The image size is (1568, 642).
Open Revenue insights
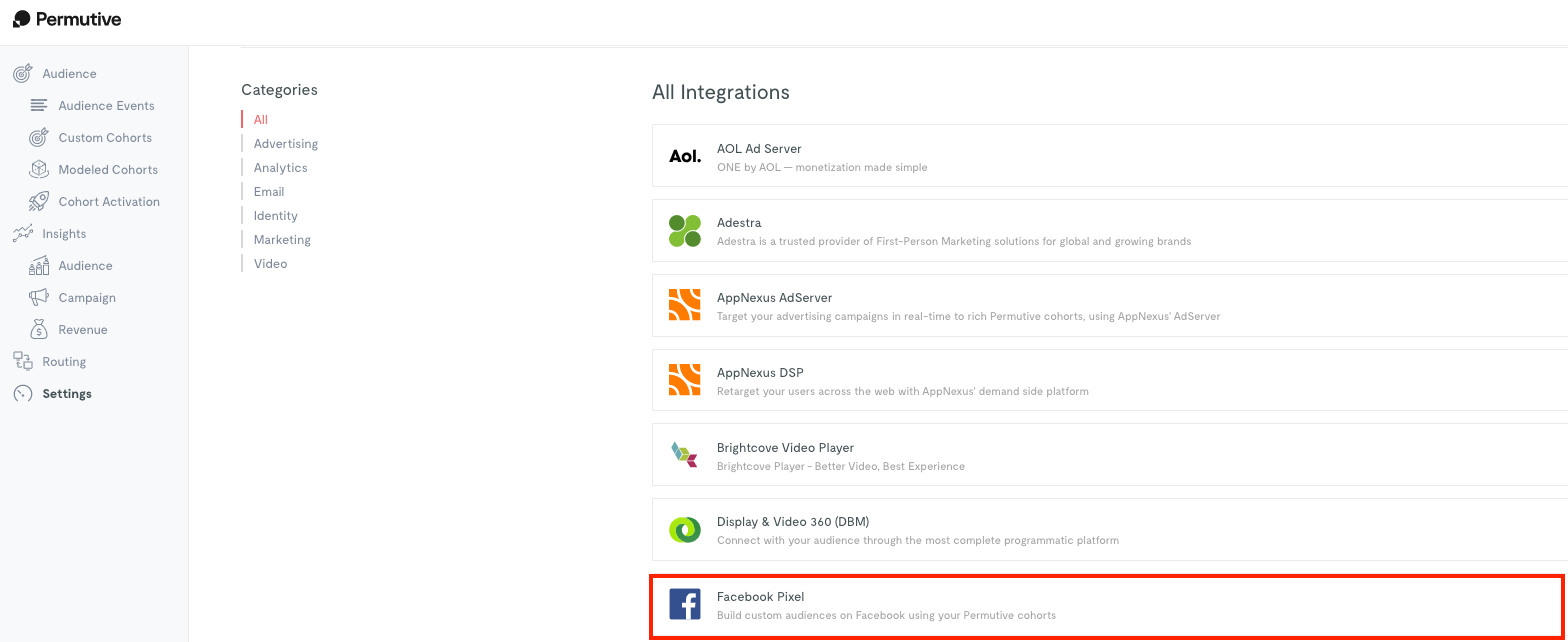pyautogui.click(x=83, y=330)
